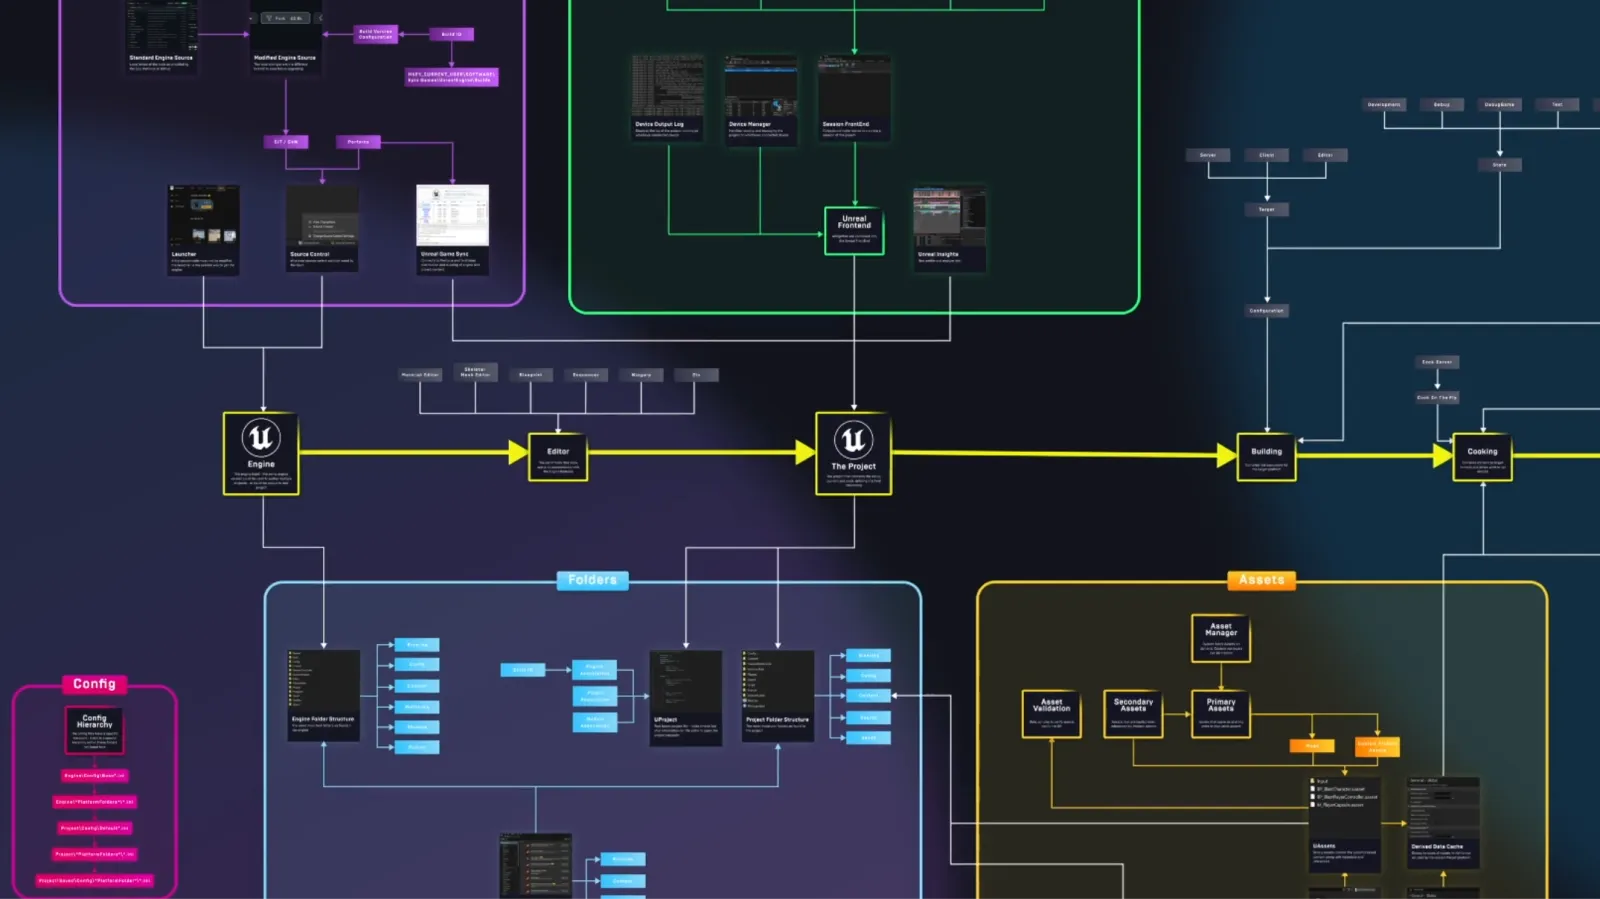Open the Unreal Insights thumbnail

pos(949,218)
